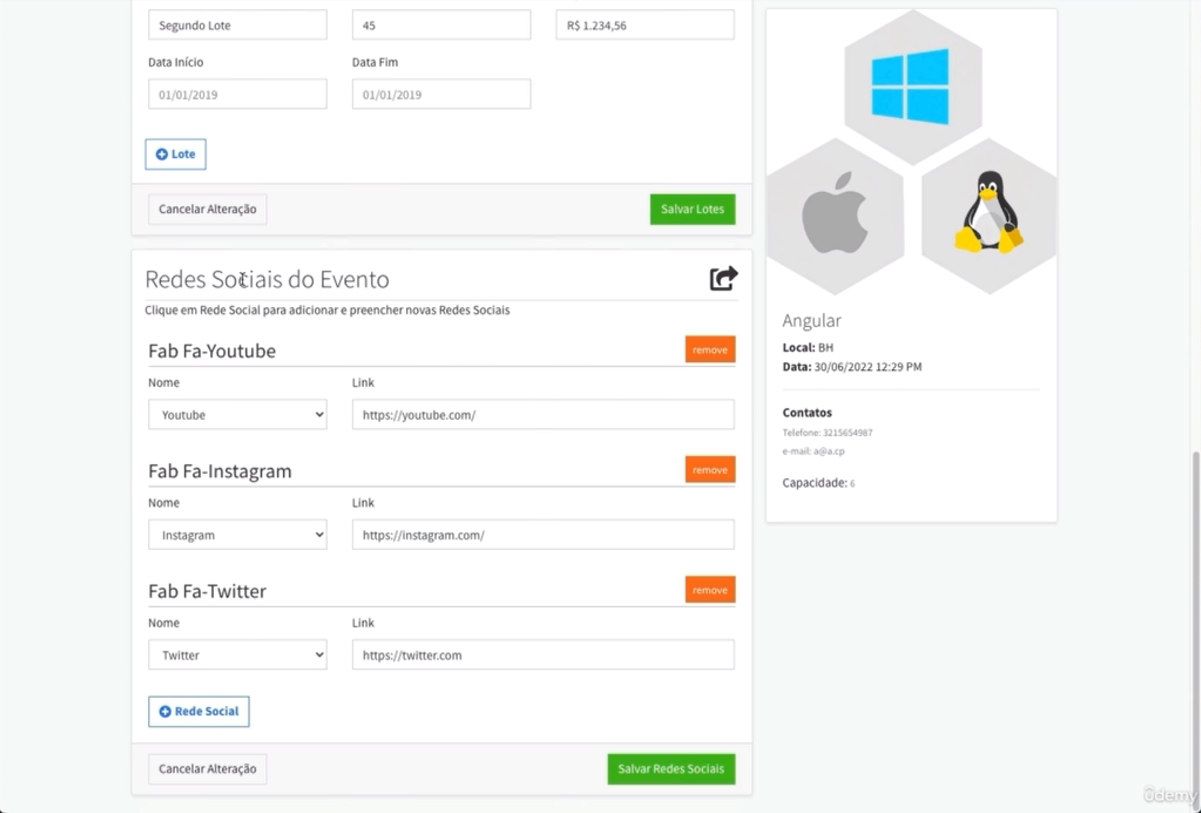Screen dimensions: 1201x813
Task: Cancel changes in the Lotes section
Action: [x=207, y=209]
